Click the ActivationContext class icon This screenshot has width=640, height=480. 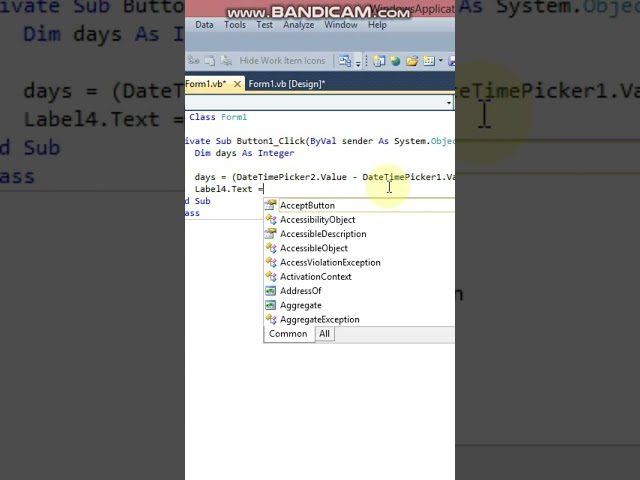tap(271, 277)
